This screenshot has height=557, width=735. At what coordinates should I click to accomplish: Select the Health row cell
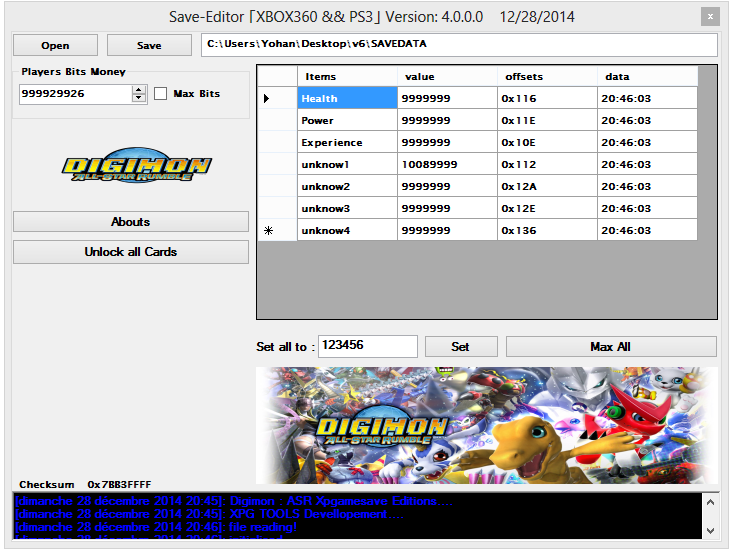347,98
